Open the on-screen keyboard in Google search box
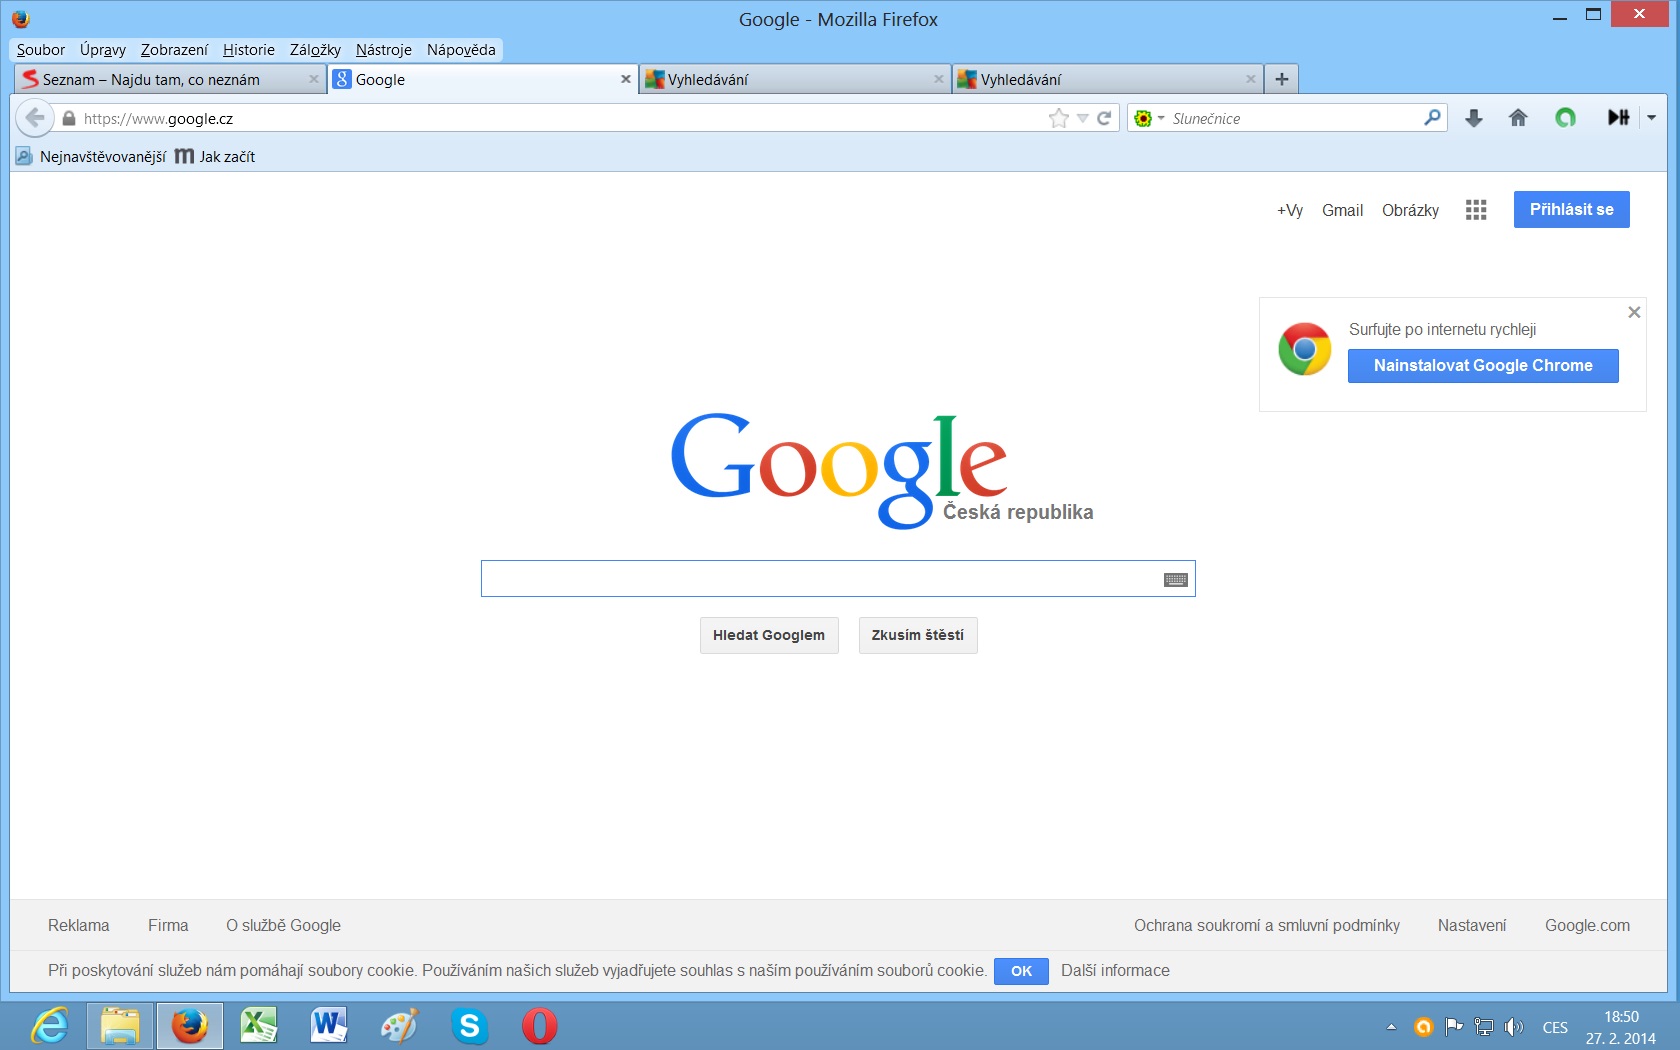 1176,579
